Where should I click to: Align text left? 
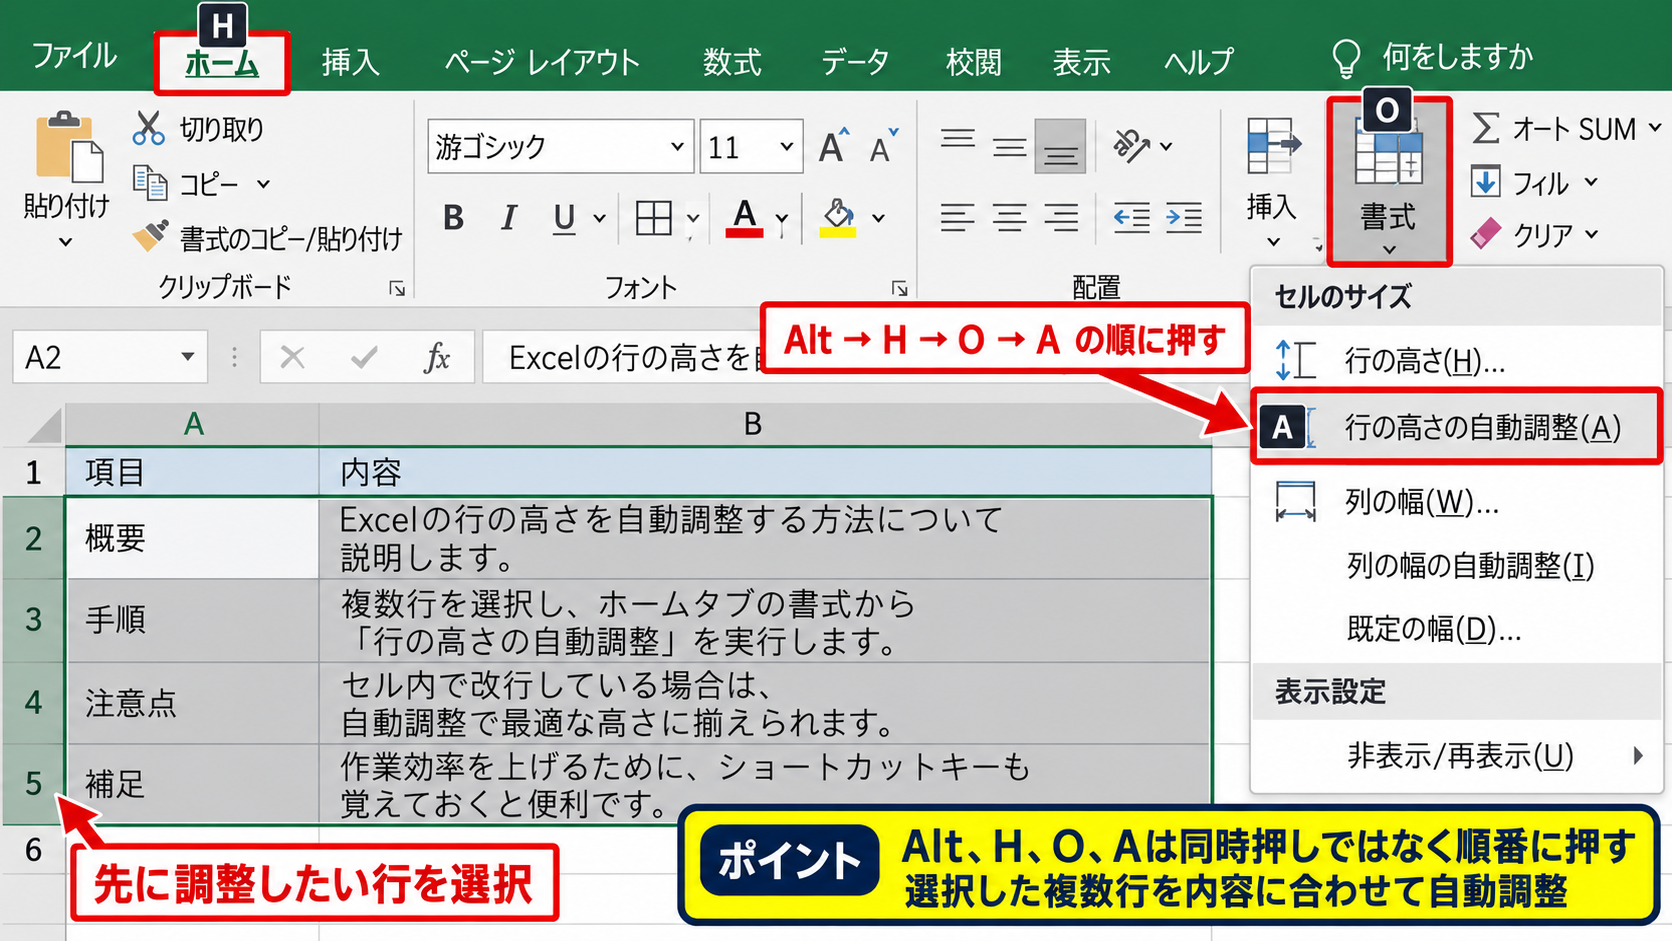click(x=958, y=217)
